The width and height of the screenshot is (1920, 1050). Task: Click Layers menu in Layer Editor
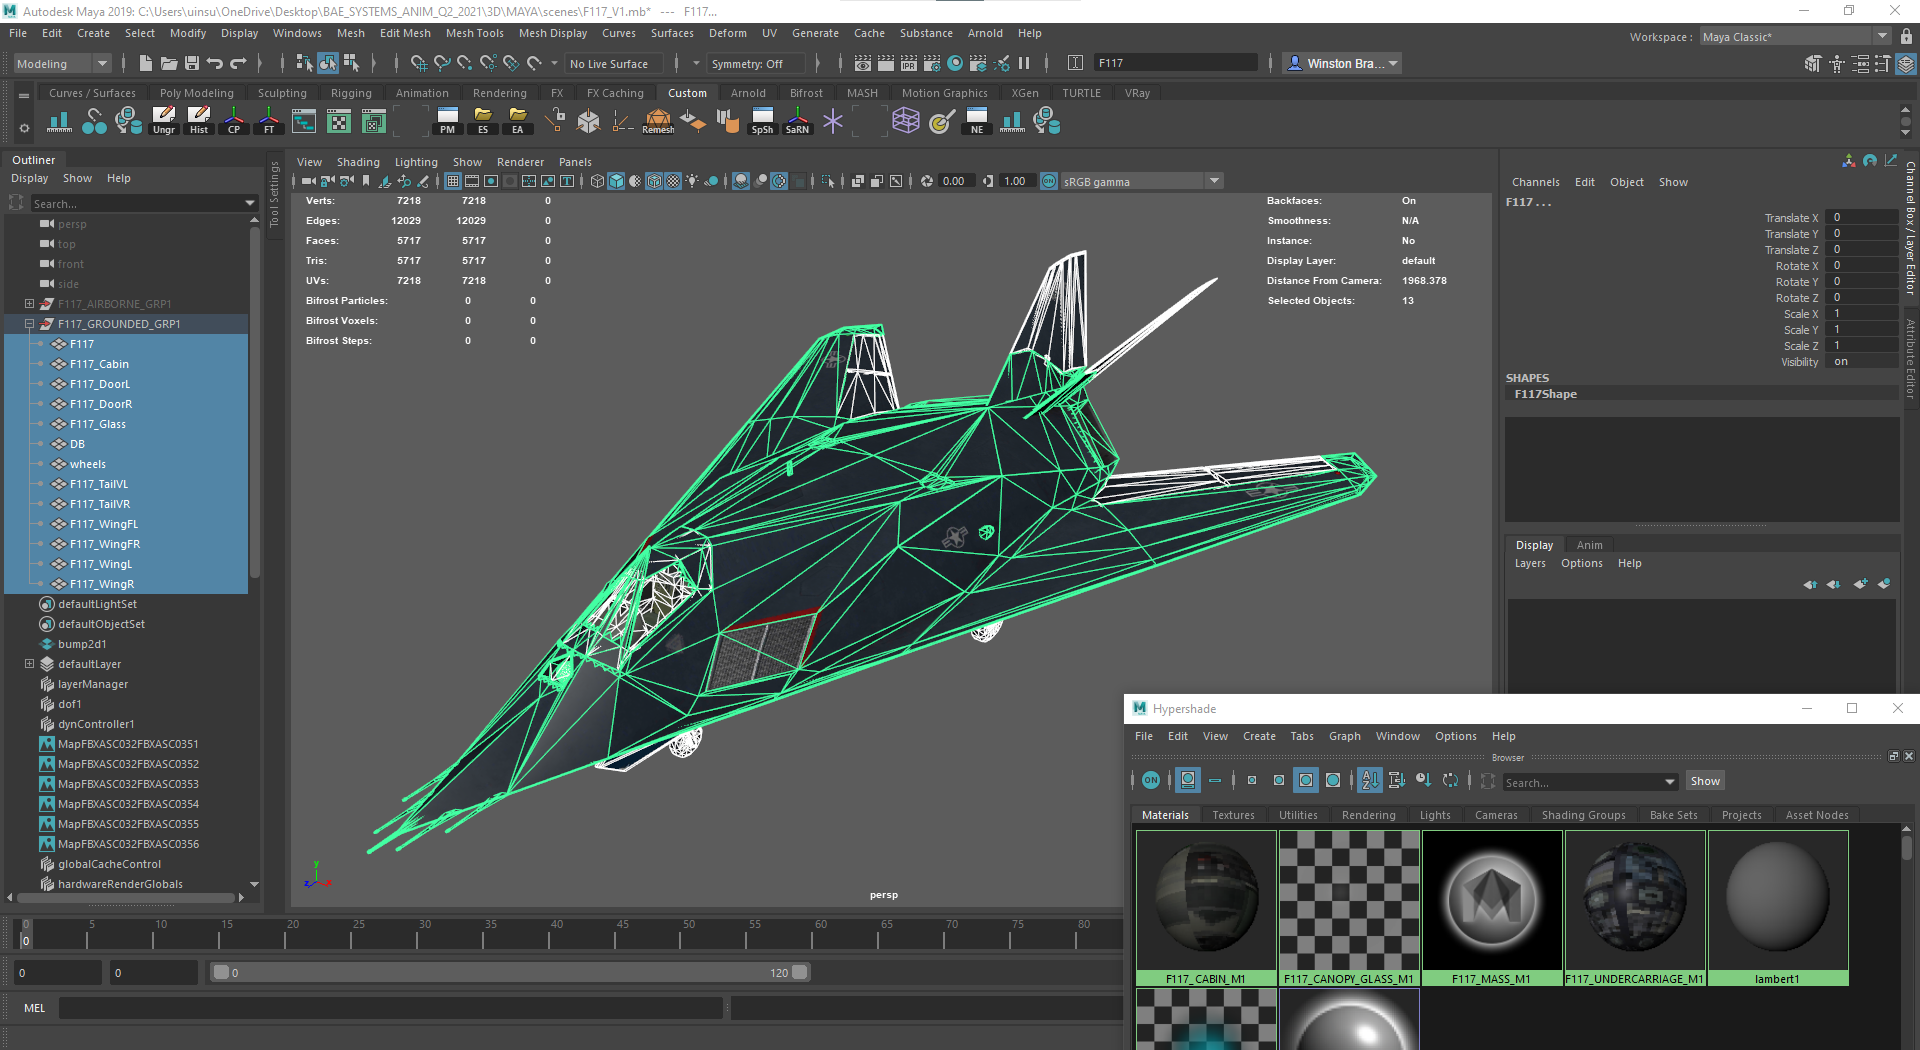[x=1530, y=563]
